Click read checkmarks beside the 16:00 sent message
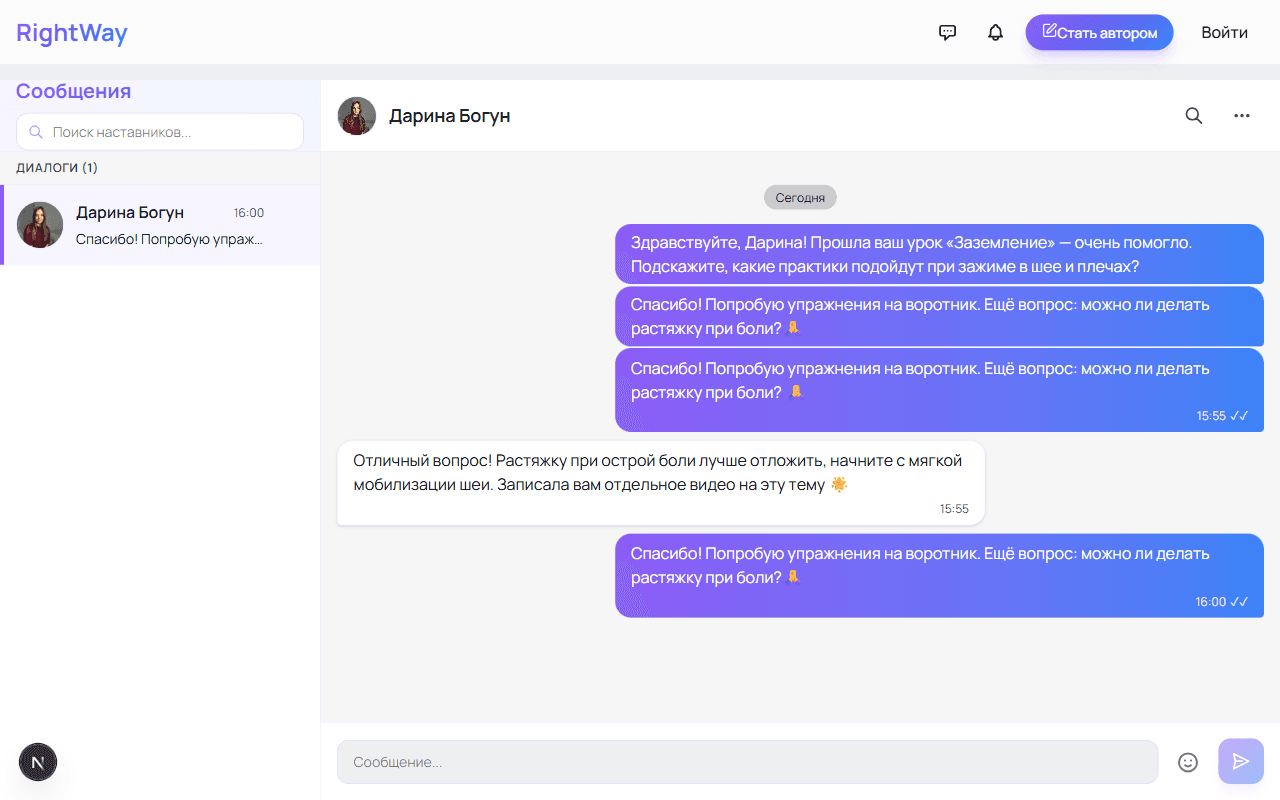This screenshot has width=1280, height=800. point(1240,602)
